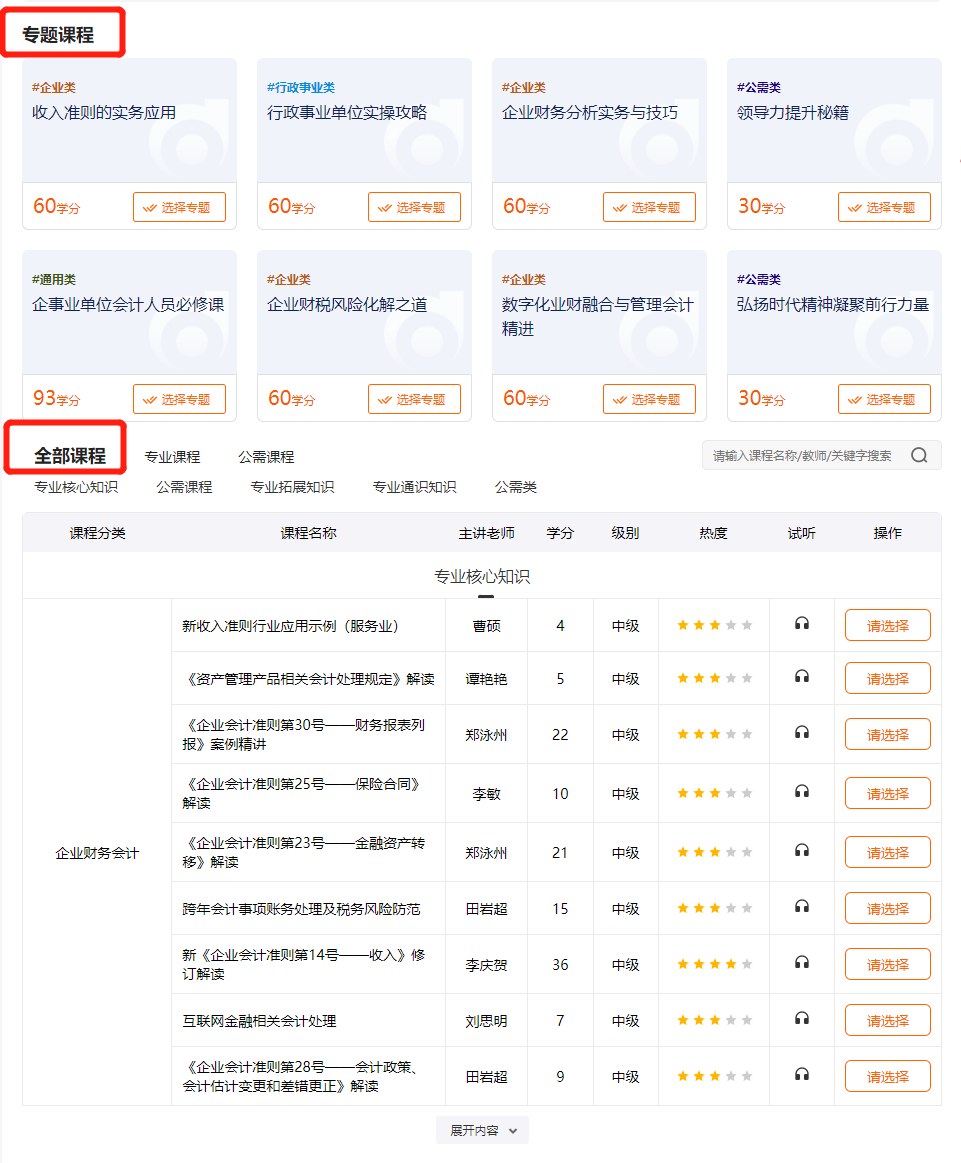Image resolution: width=961 pixels, height=1163 pixels.
Task: Click the headphone trial icon for 曹硕's course
Action: [x=801, y=624]
